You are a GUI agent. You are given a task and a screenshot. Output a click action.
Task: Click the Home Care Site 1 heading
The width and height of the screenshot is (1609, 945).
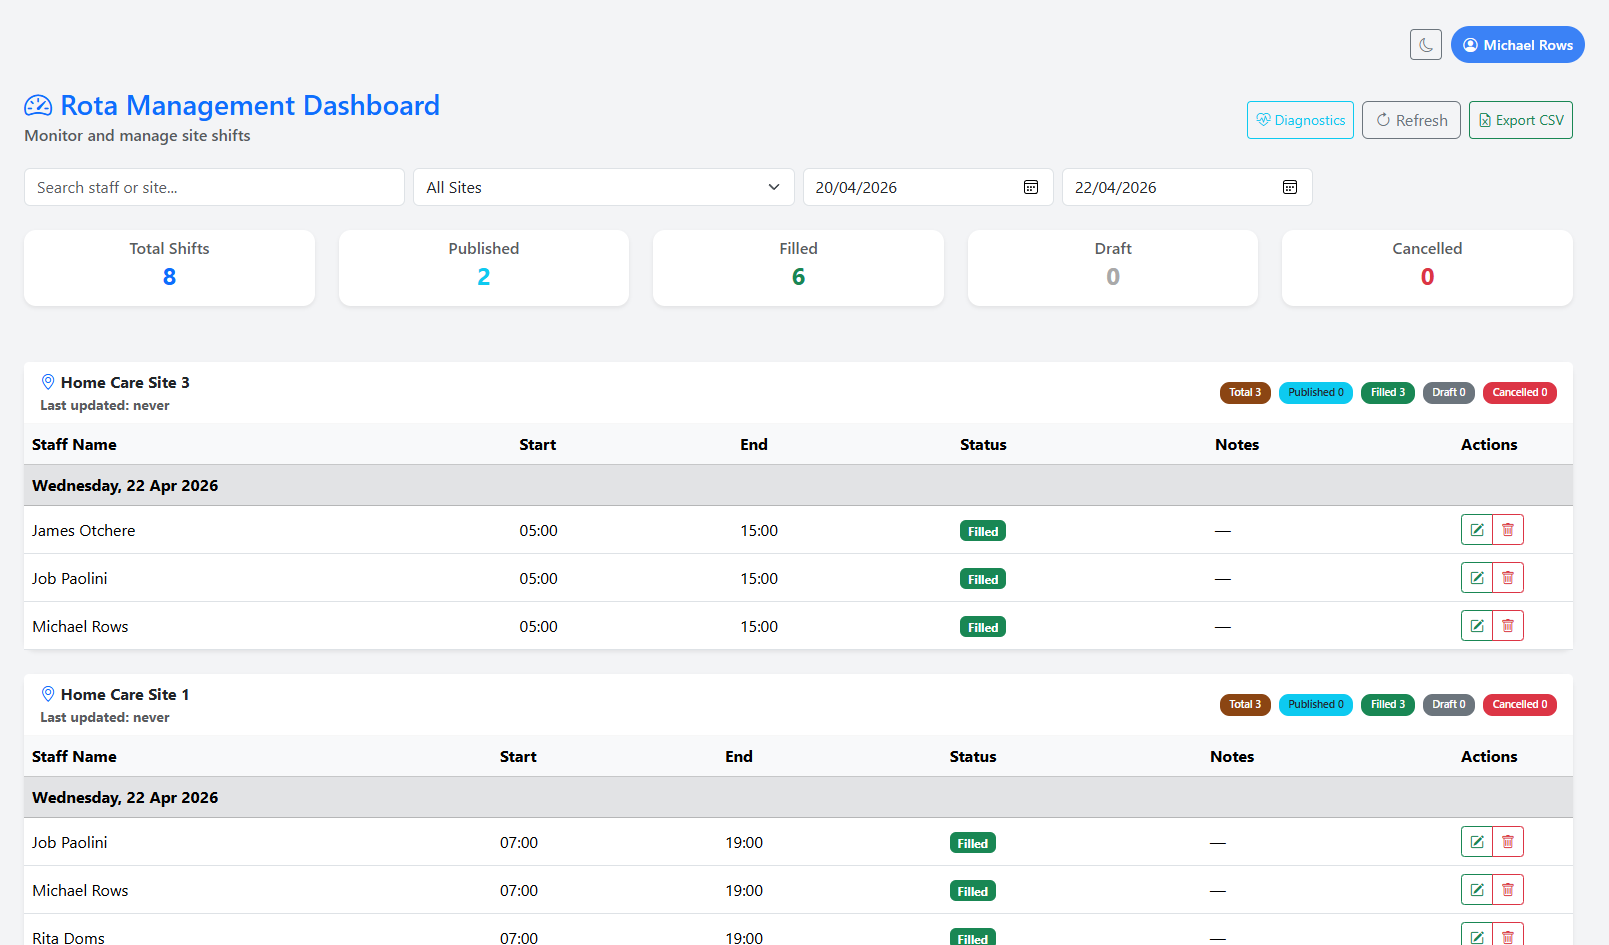(125, 694)
